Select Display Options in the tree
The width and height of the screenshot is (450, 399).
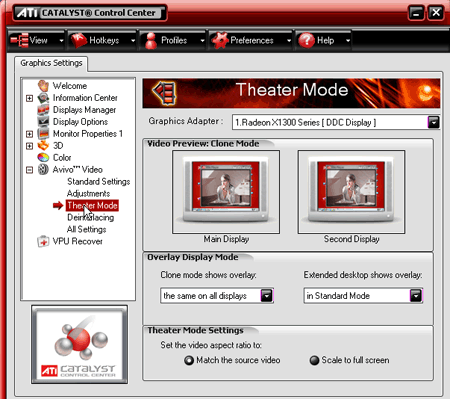tap(80, 122)
